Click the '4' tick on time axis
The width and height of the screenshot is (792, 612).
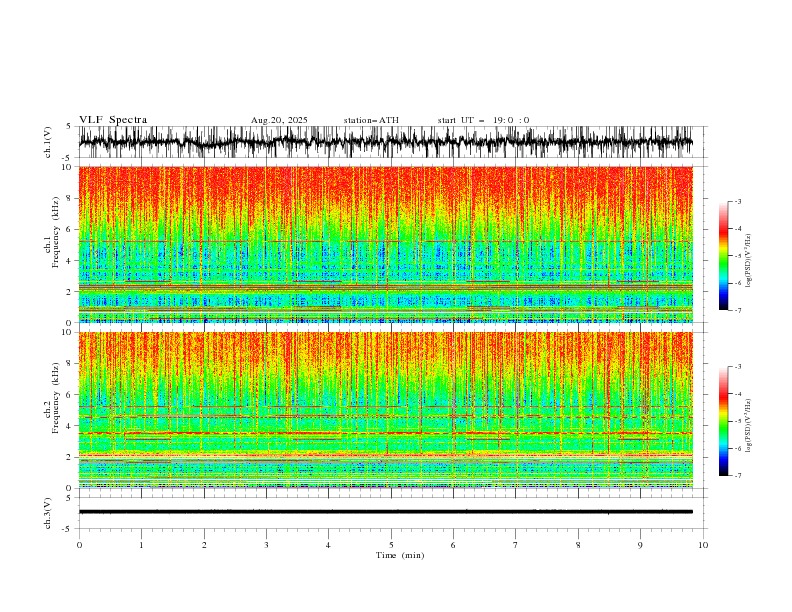[x=328, y=545]
